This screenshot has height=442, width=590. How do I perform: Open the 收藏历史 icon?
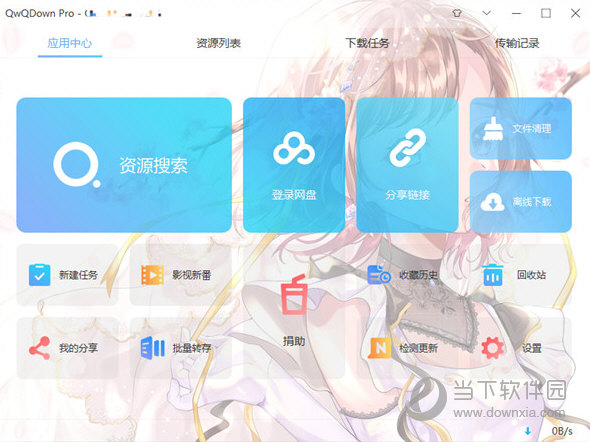pos(379,274)
